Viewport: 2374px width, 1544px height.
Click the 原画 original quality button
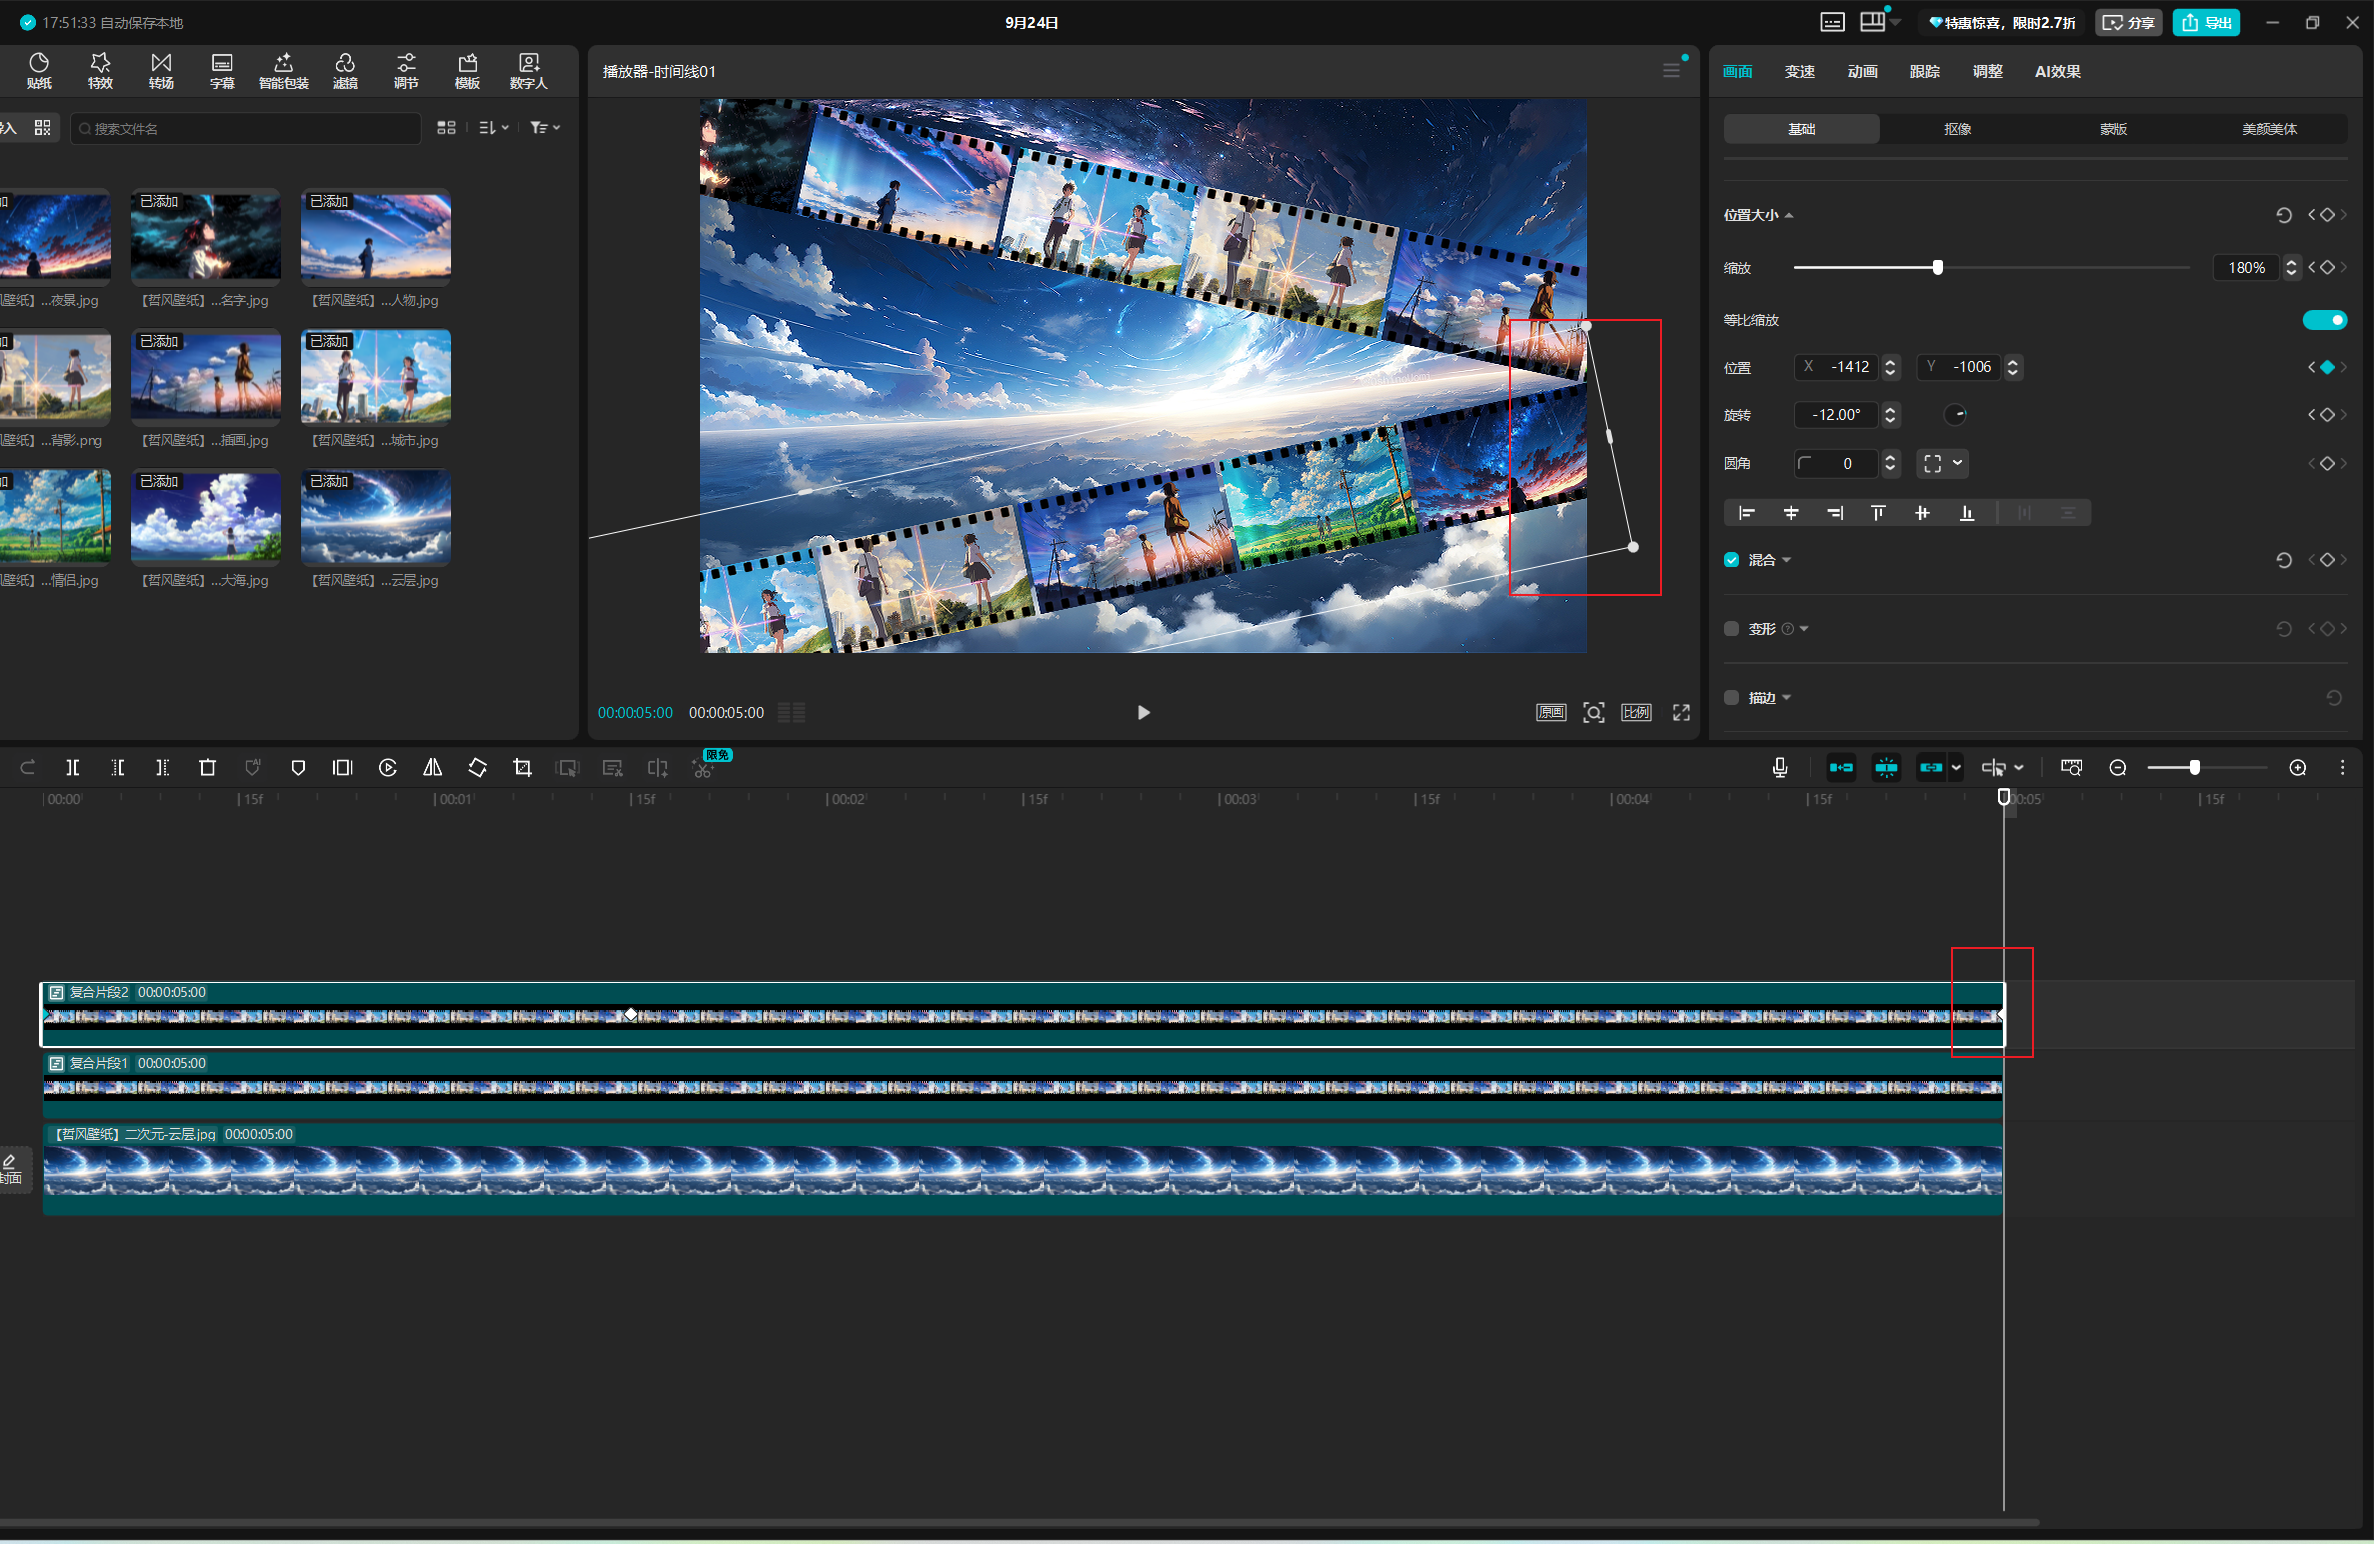click(x=1551, y=712)
